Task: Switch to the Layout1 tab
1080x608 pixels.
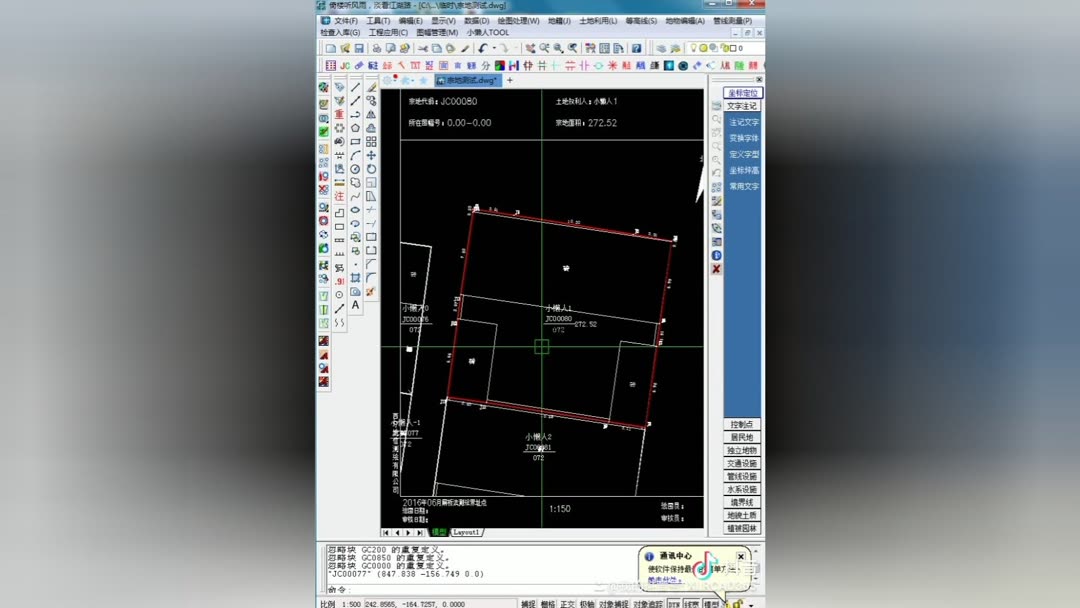Action: point(467,531)
